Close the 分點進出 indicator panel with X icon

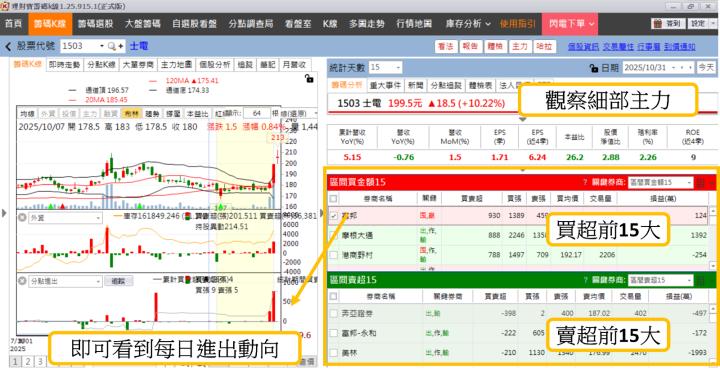click(22, 281)
